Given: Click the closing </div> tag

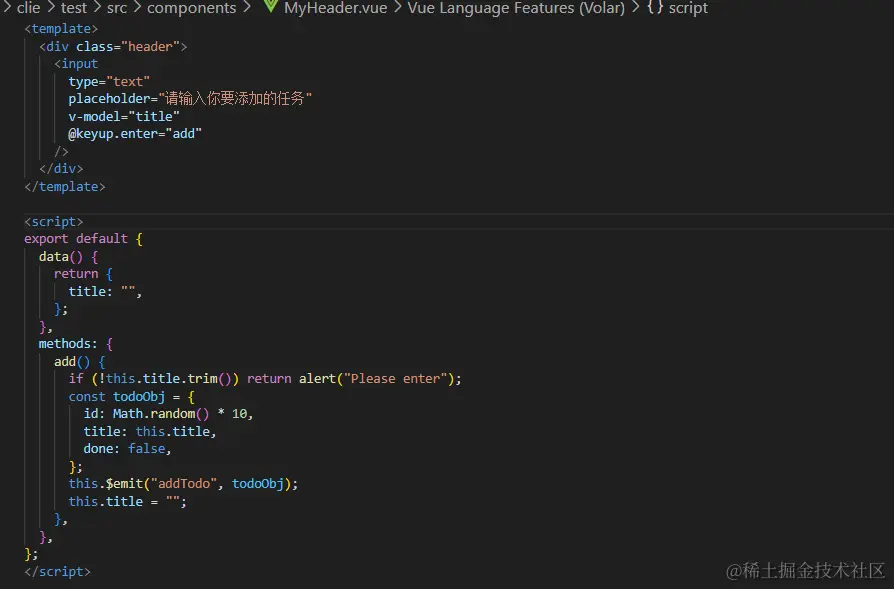Looking at the screenshot, I should tap(61, 169).
